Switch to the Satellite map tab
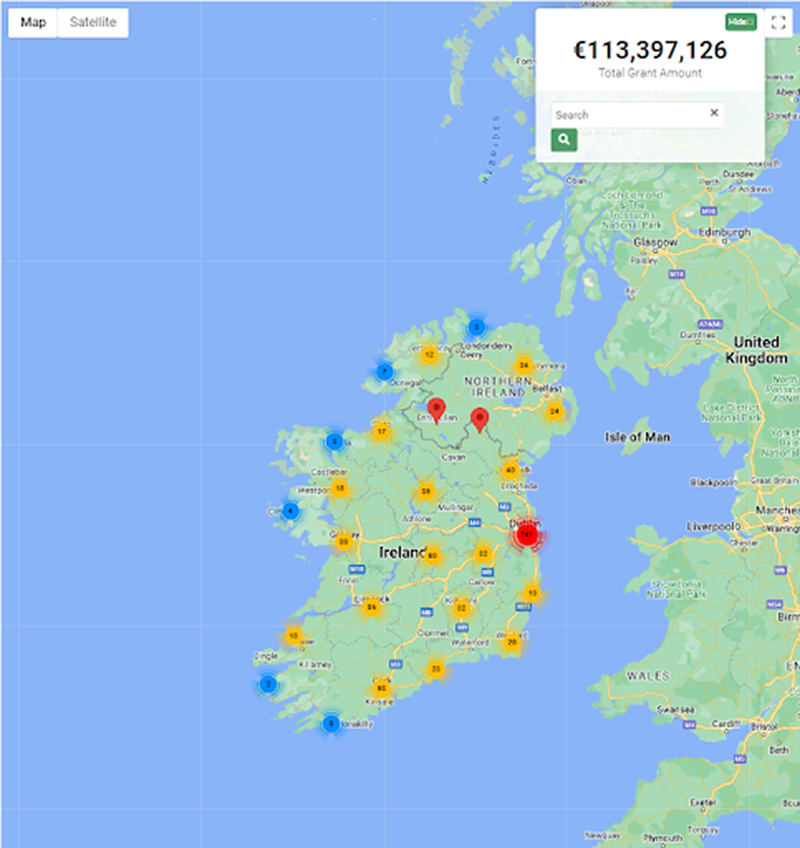This screenshot has height=848, width=800. (92, 21)
